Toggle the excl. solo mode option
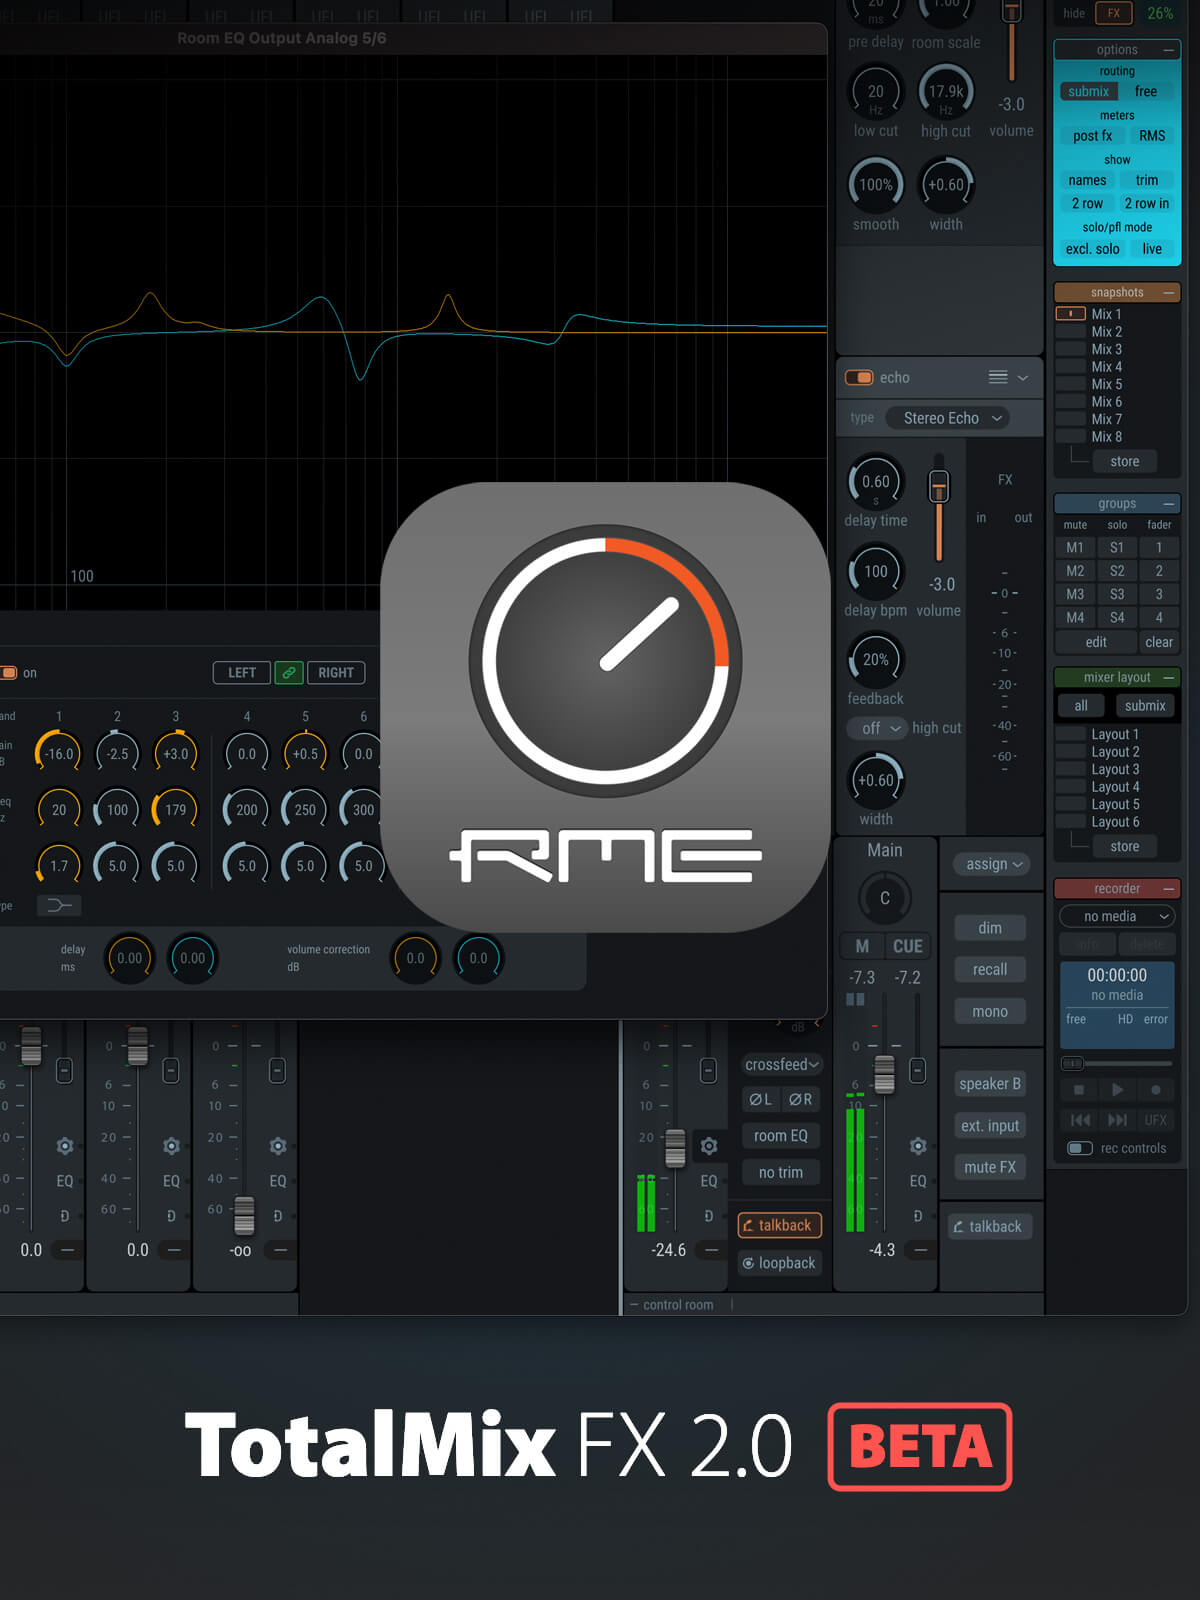 [x=1092, y=249]
